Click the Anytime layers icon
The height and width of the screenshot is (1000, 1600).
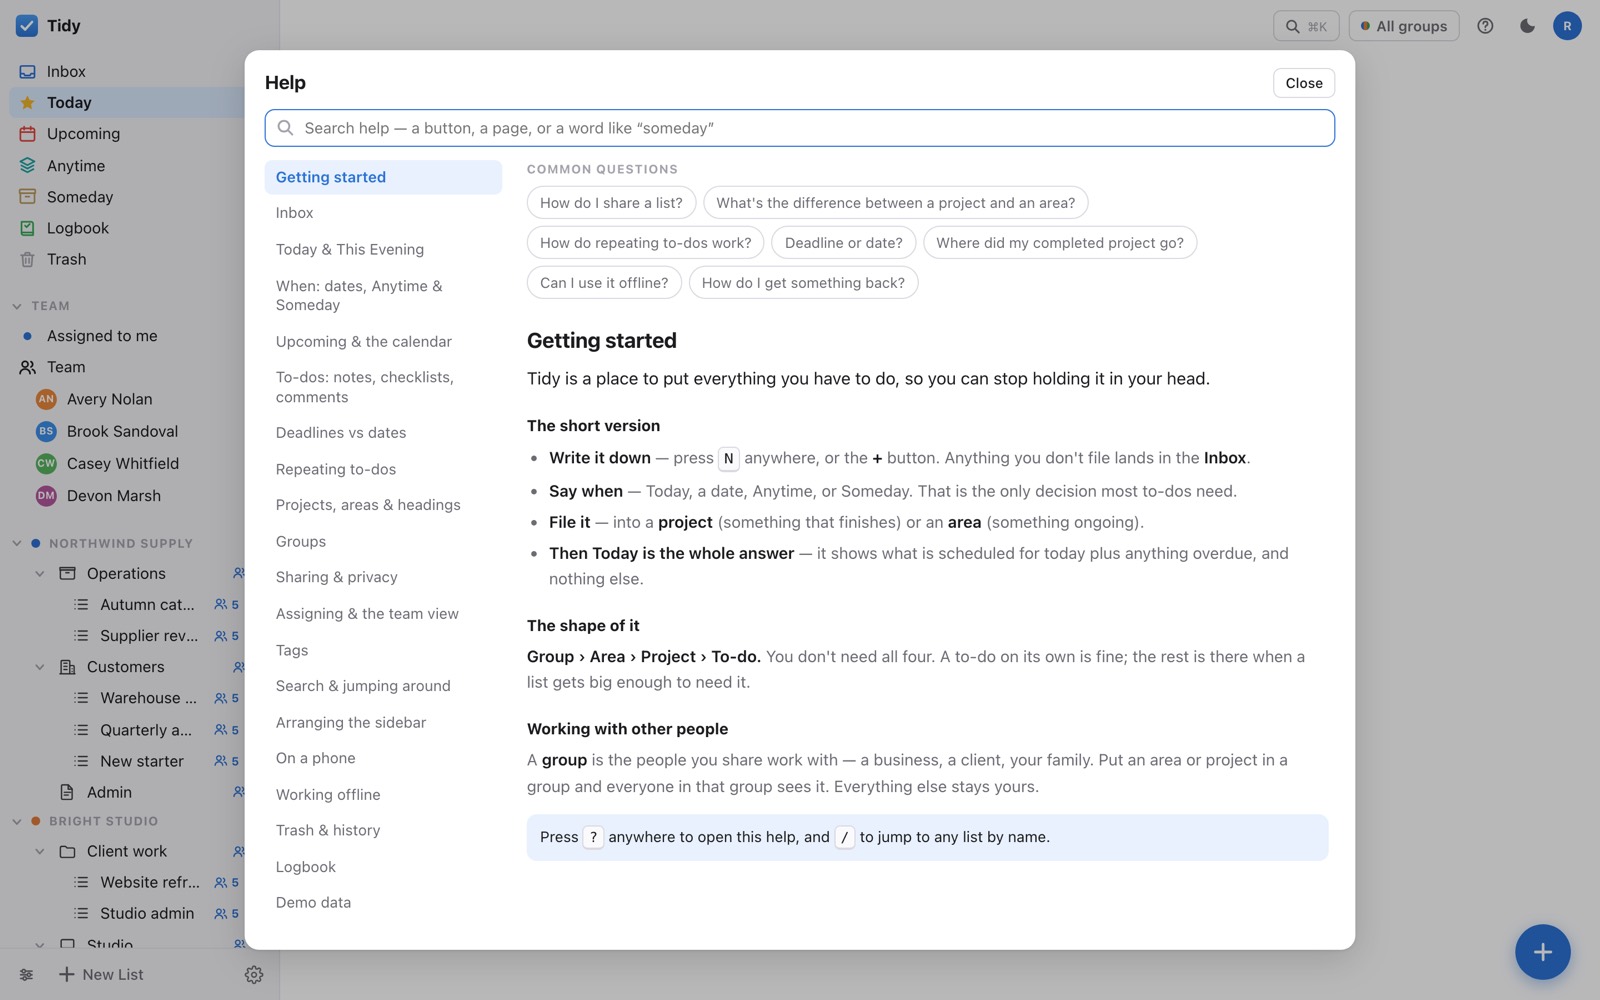(x=27, y=166)
